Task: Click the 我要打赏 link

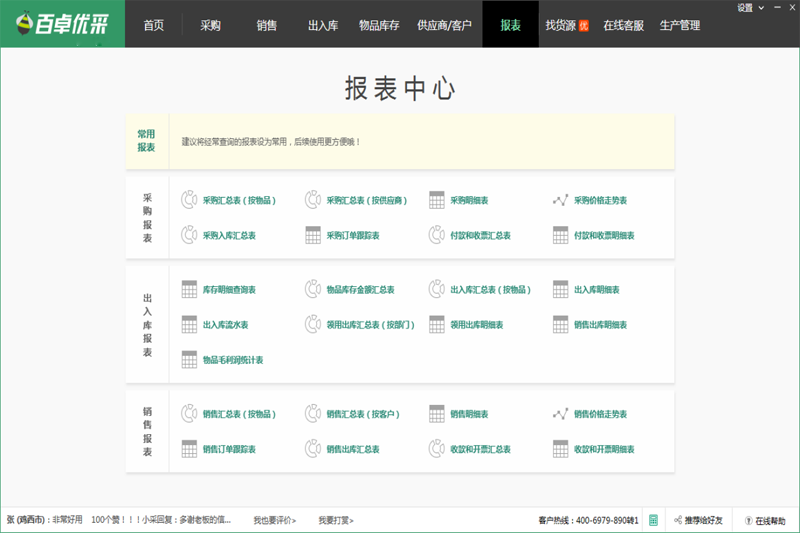Action: pos(335,520)
